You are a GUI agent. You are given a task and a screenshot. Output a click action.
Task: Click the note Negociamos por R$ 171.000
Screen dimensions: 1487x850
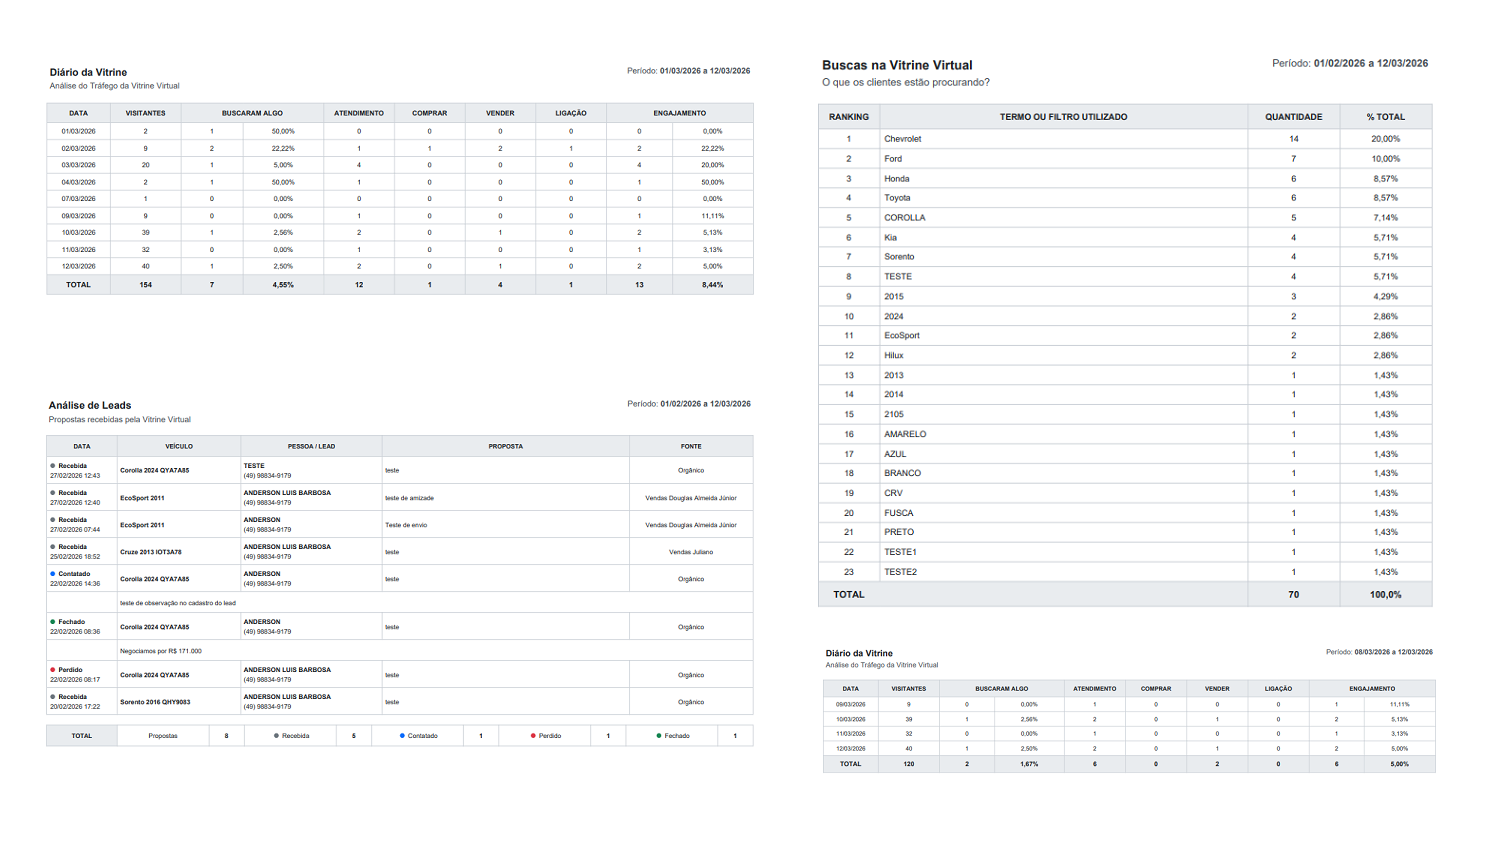click(161, 651)
